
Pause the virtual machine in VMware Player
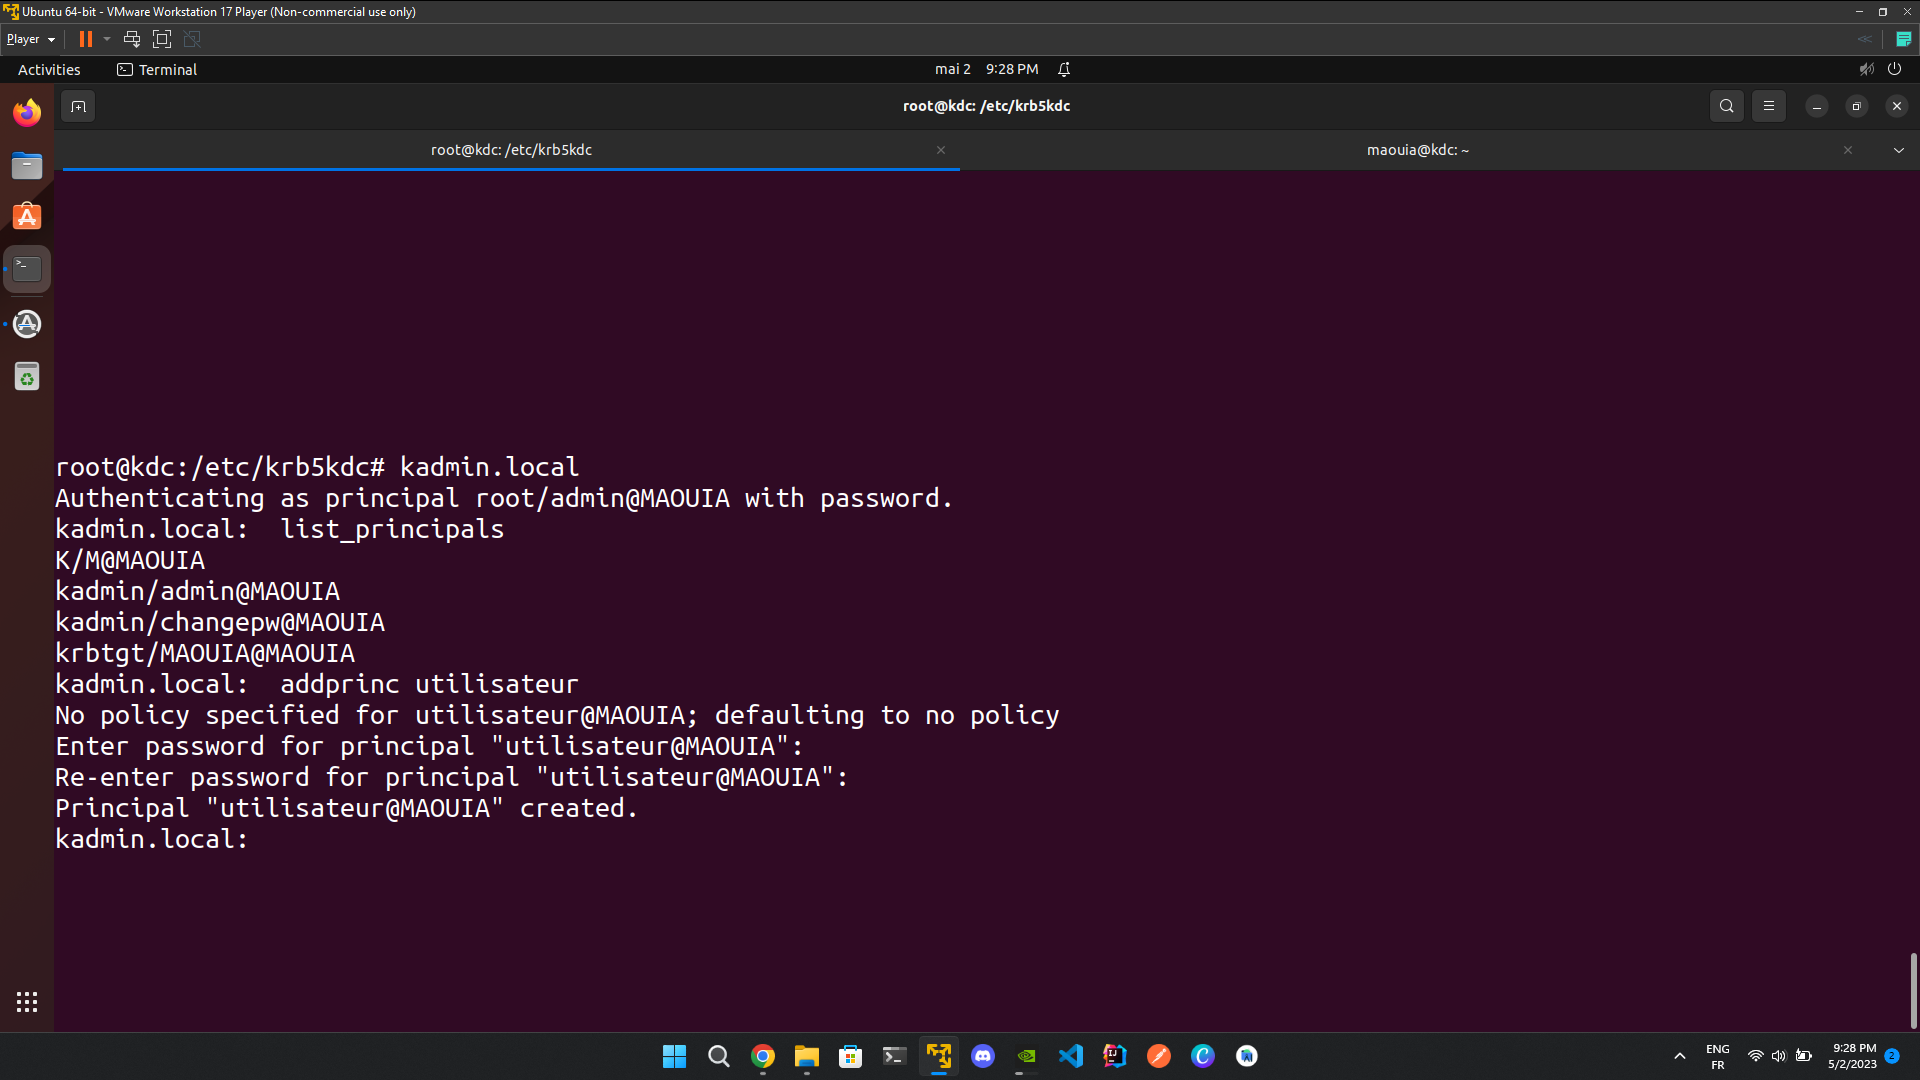[86, 39]
